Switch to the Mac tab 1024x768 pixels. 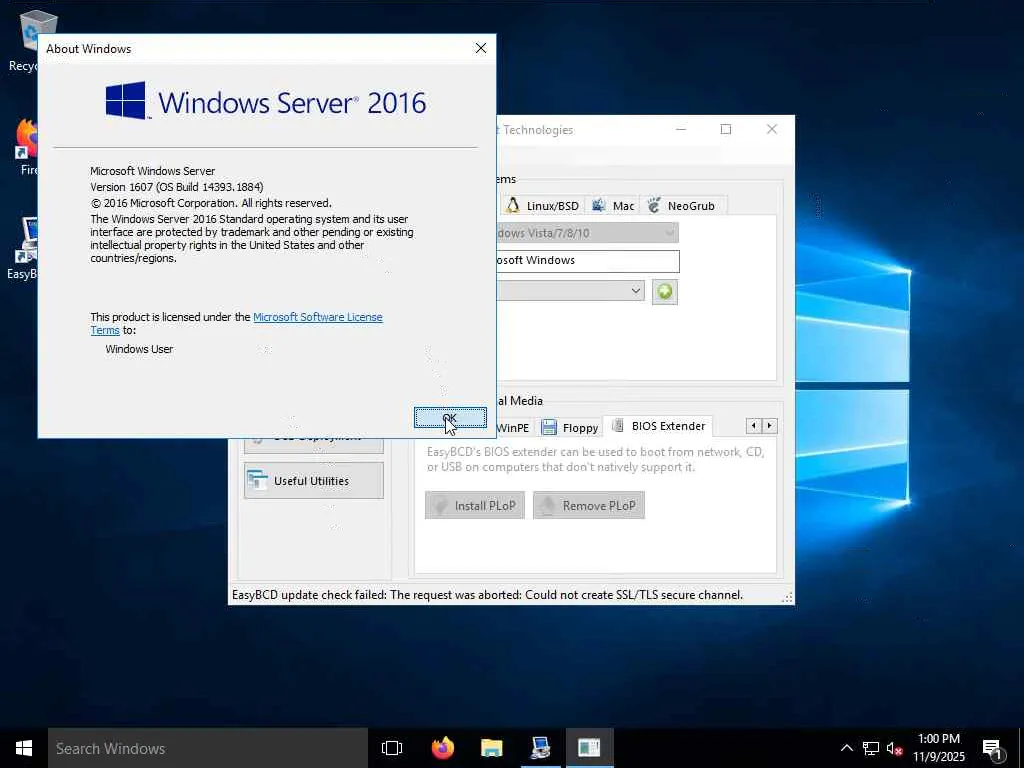613,206
